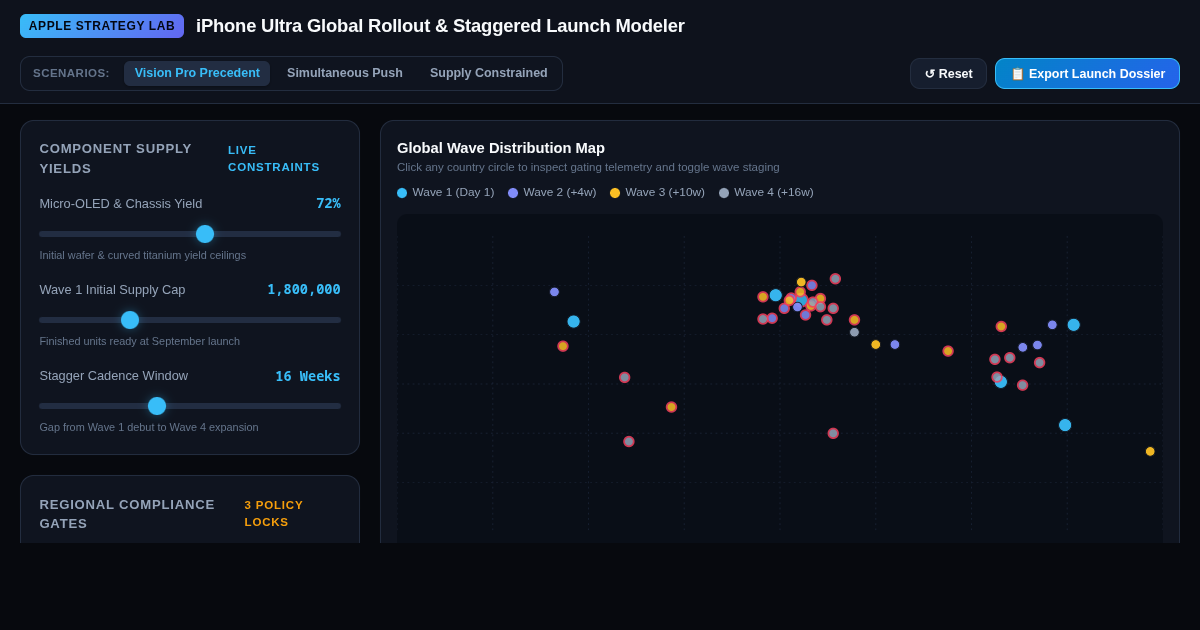Switch to the Vision Pro Precedent scenario
The width and height of the screenshot is (1200, 630).
click(x=197, y=73)
